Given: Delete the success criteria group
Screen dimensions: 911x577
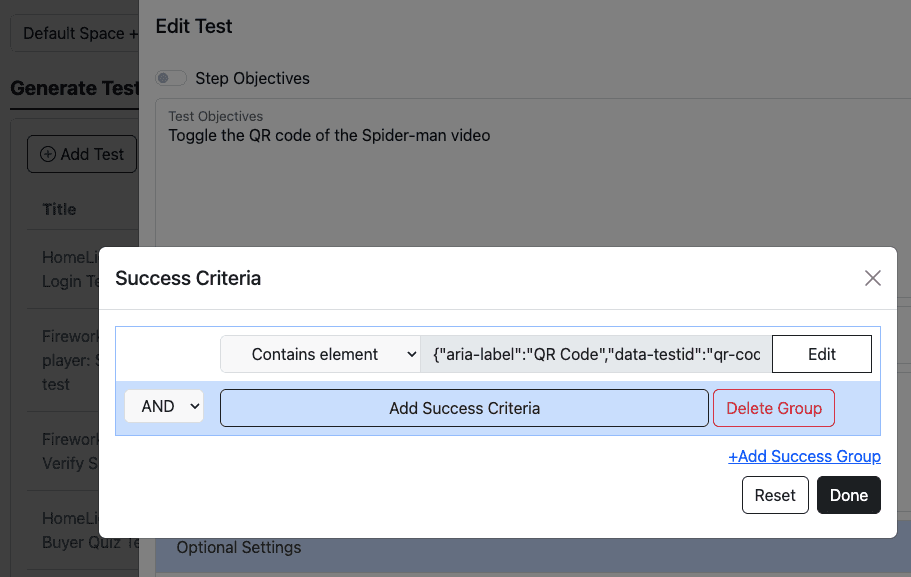Looking at the screenshot, I should point(773,408).
